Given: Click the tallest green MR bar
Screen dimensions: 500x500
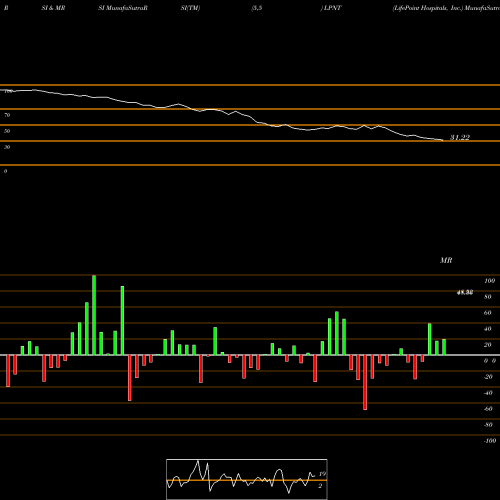Looking at the screenshot, I should [x=94, y=315].
